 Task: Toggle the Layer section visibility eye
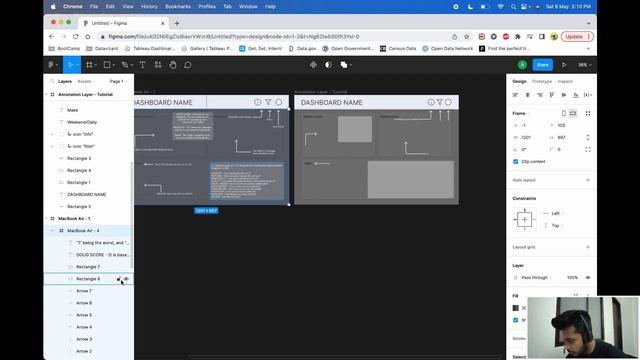(588, 277)
